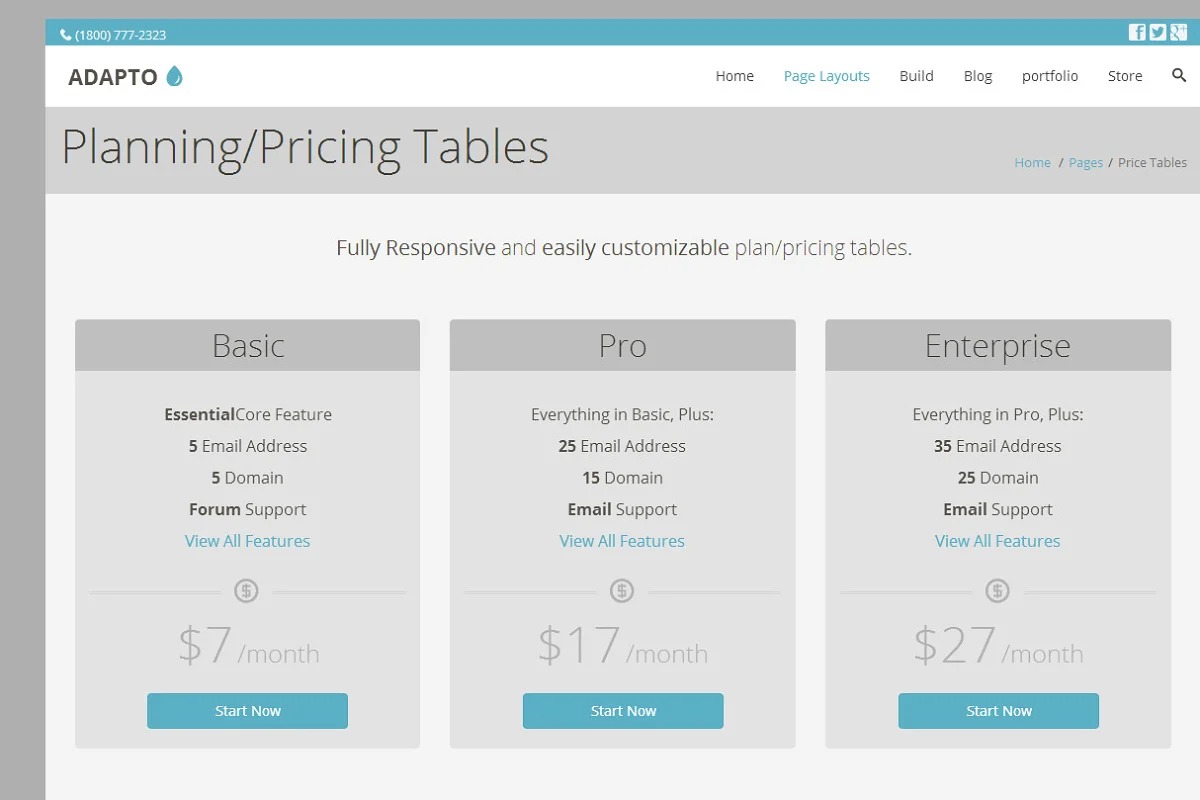This screenshot has height=800, width=1200.
Task: Open the portfolio menu item
Action: coord(1049,76)
